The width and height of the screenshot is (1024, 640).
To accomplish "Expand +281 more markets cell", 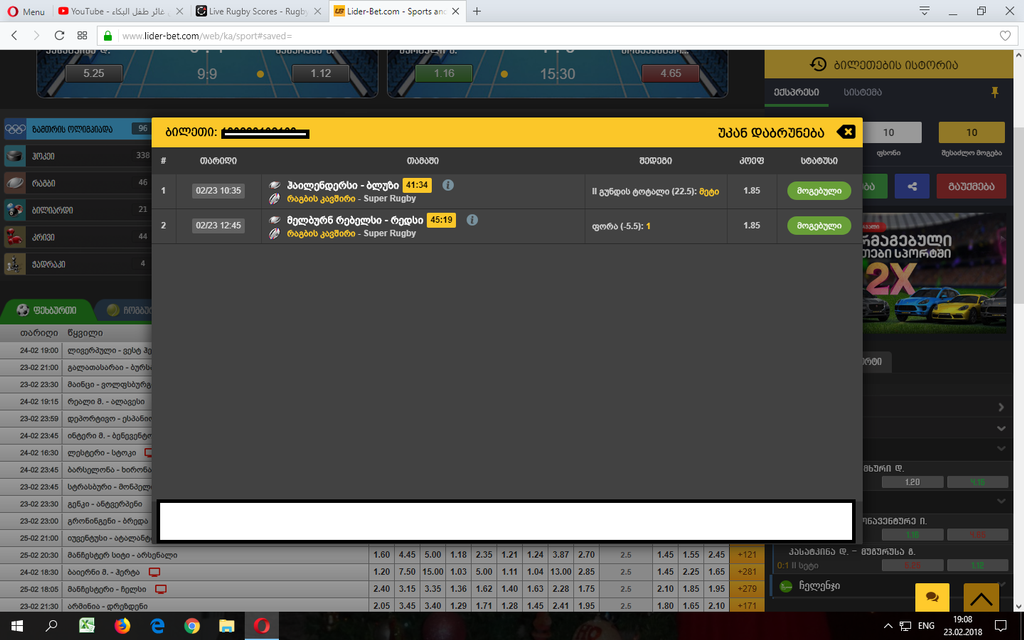I will pyautogui.click(x=747, y=571).
